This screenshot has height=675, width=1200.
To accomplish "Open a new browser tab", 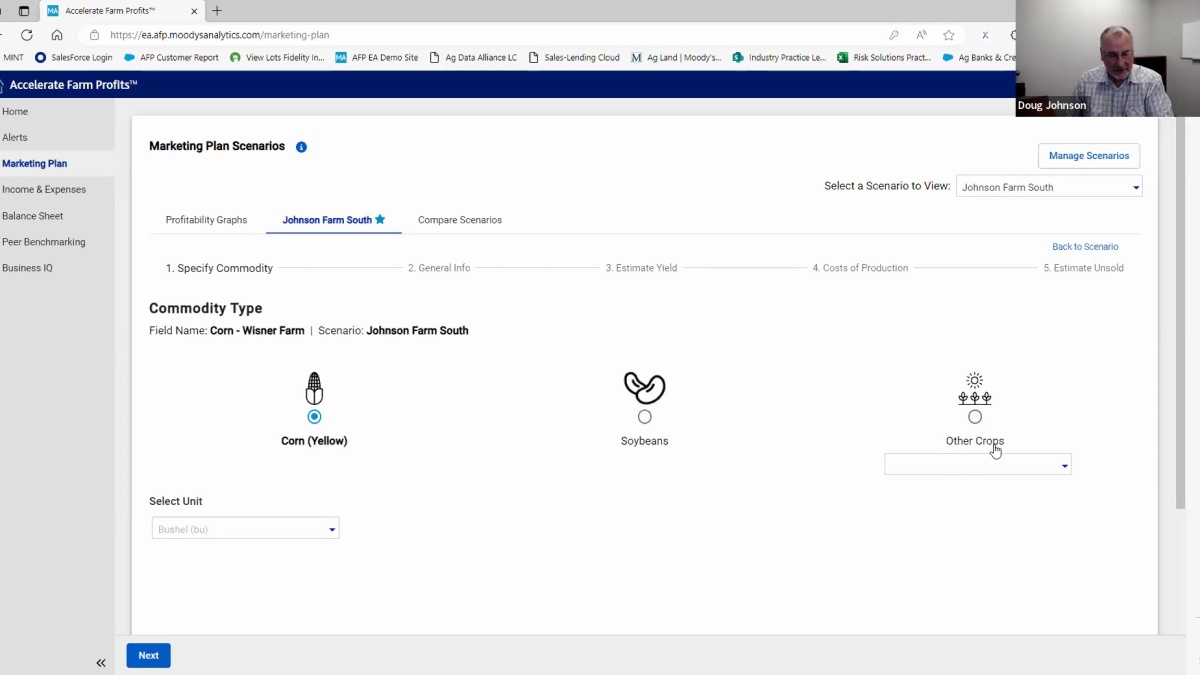I will (217, 11).
